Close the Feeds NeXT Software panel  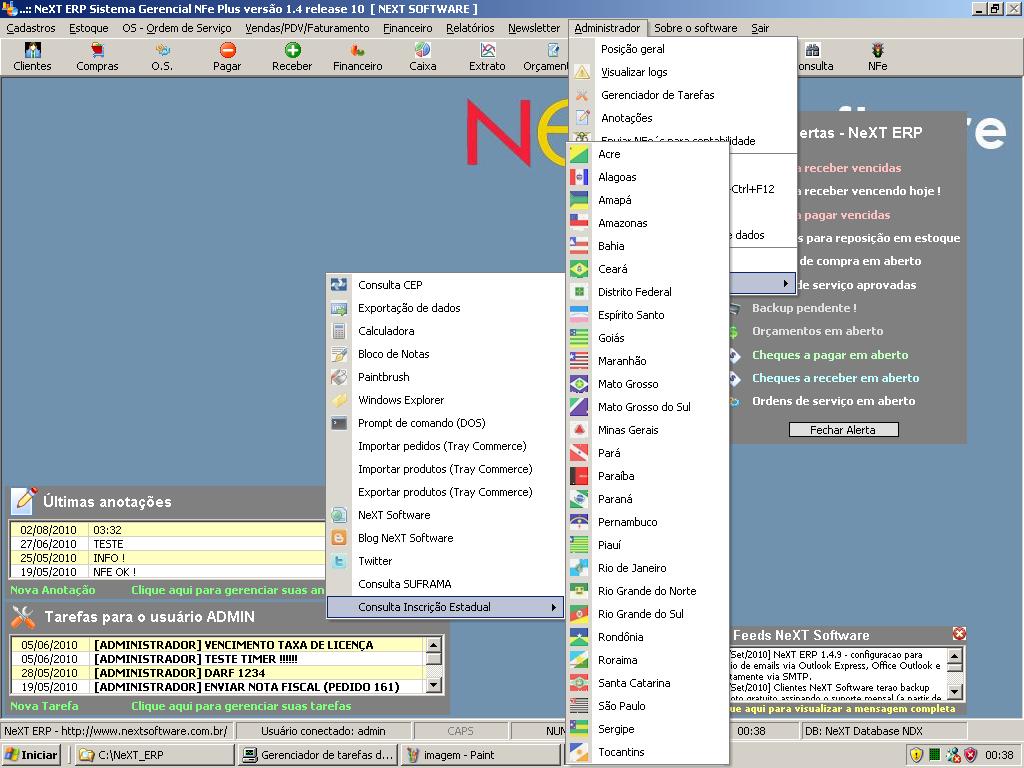coord(958,634)
